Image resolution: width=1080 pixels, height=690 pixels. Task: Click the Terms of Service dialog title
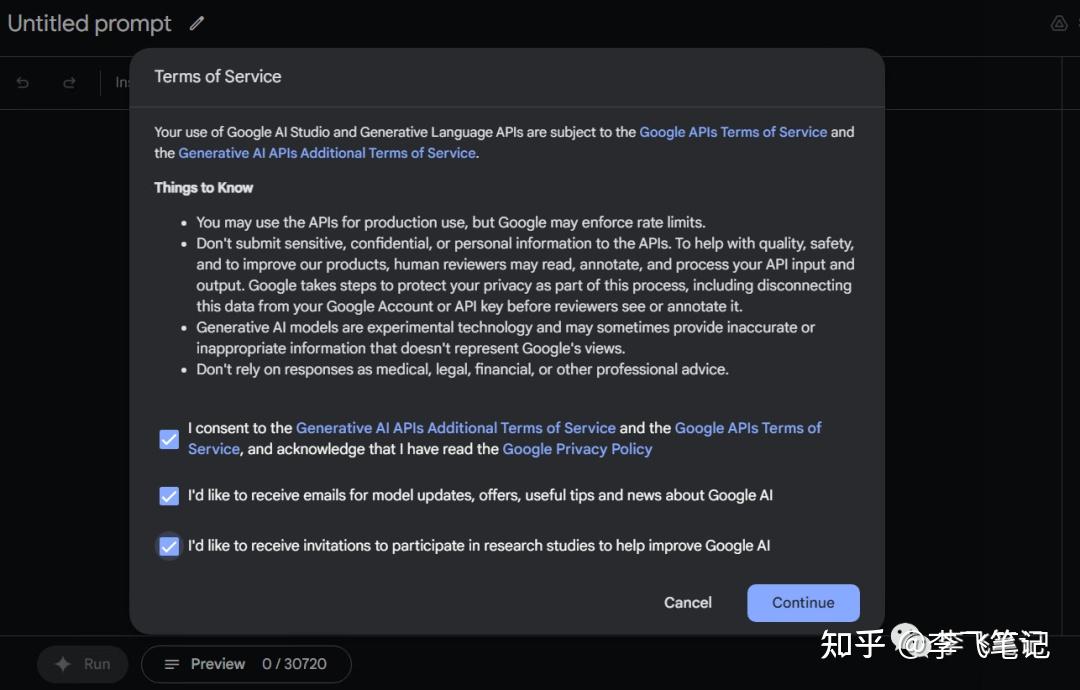tap(218, 76)
